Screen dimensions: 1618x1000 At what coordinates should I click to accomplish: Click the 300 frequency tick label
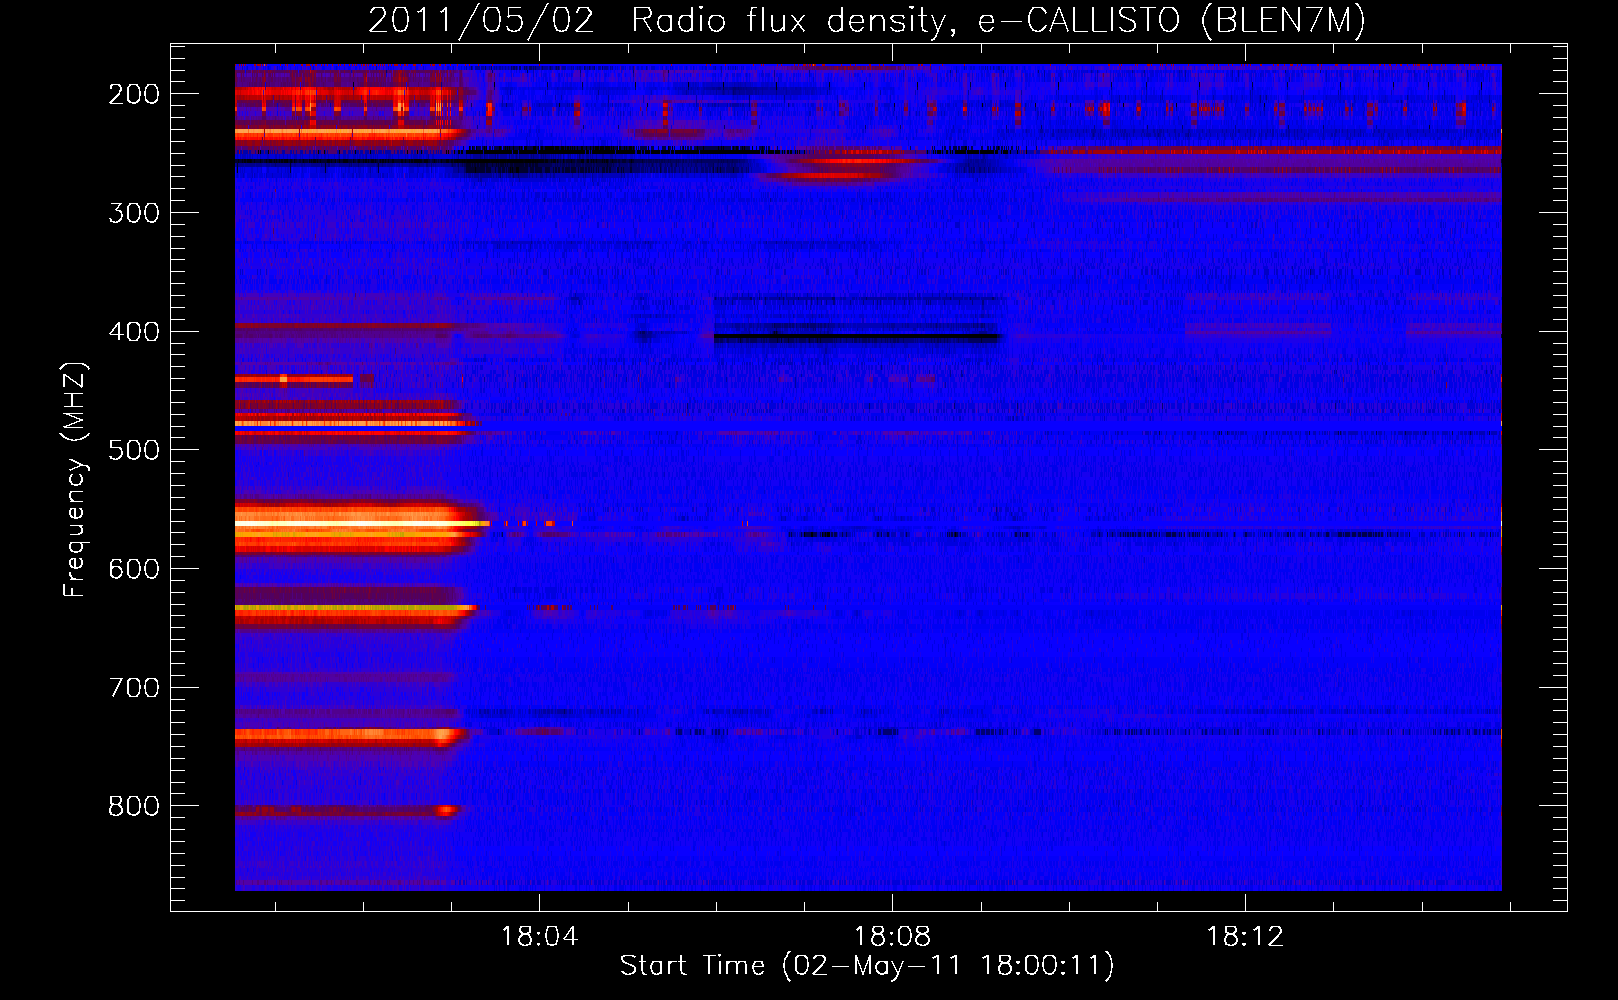[134, 213]
